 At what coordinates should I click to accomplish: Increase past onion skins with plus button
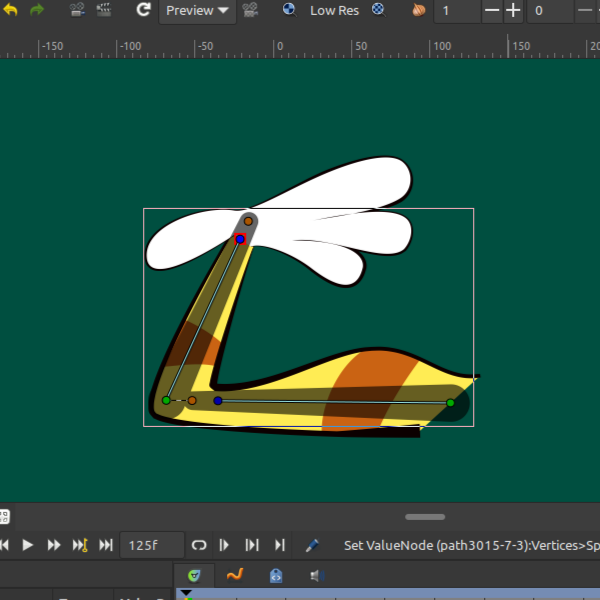[x=513, y=11]
